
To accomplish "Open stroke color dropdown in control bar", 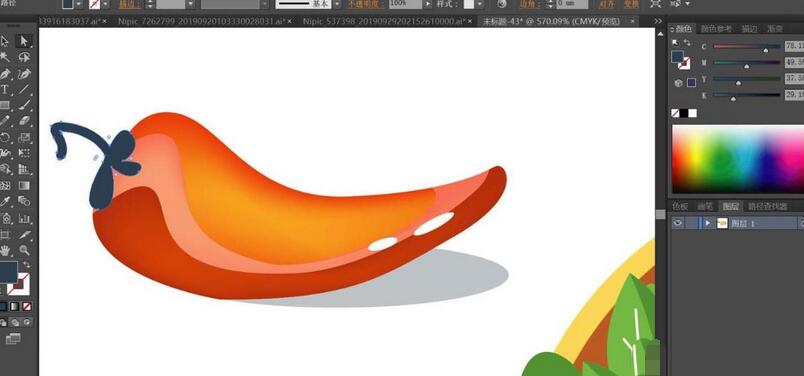I will tap(105, 4).
